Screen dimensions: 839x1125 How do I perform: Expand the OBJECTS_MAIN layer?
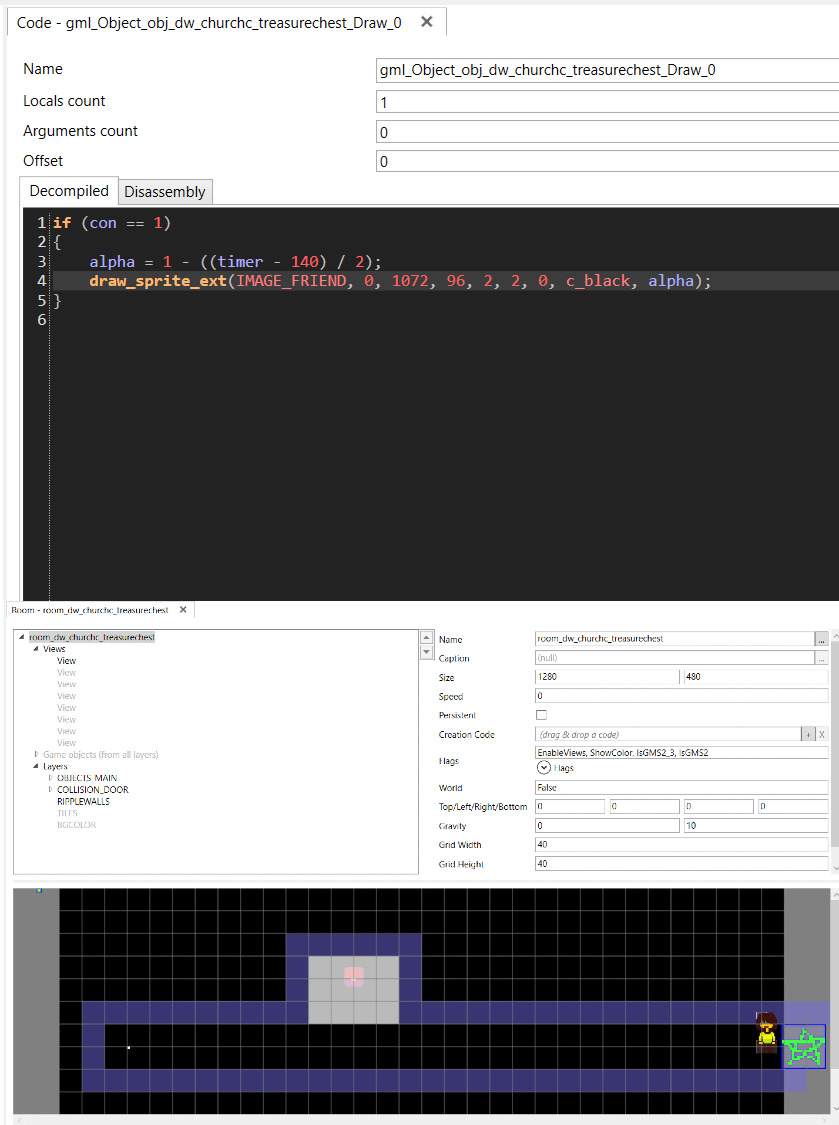[50, 778]
